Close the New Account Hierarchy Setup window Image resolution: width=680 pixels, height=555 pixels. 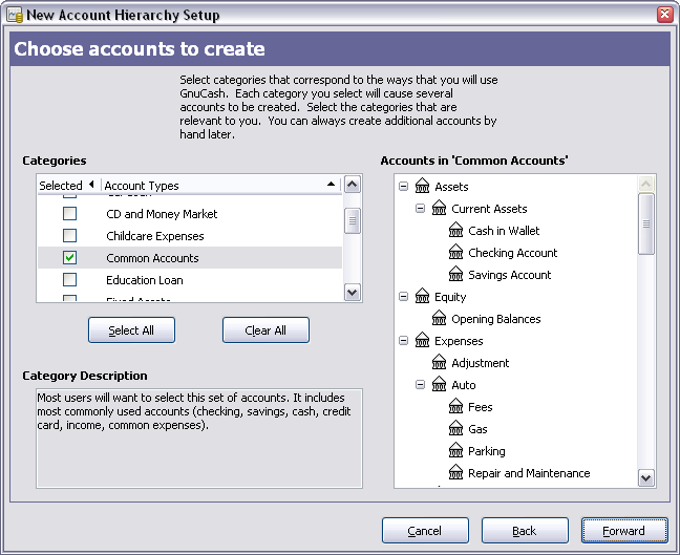click(665, 15)
